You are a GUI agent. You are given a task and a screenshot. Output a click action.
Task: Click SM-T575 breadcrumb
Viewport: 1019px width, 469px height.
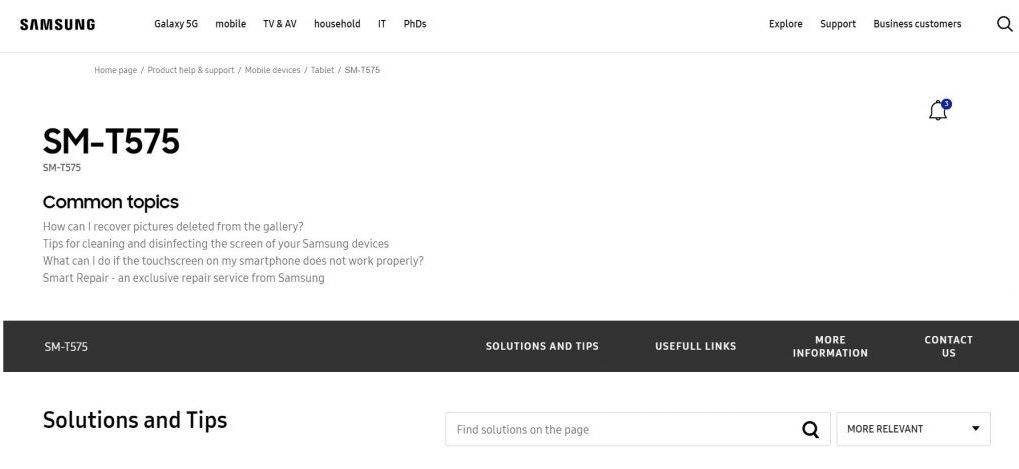tap(362, 70)
